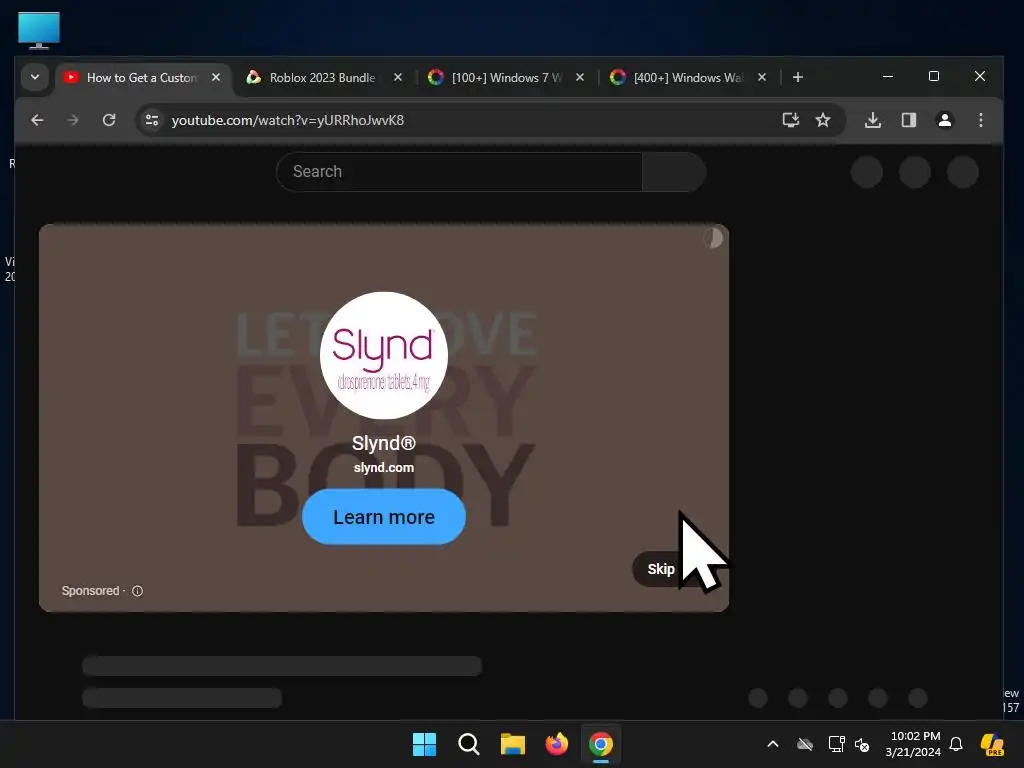Click Chrome icon in taskbar

coord(601,744)
